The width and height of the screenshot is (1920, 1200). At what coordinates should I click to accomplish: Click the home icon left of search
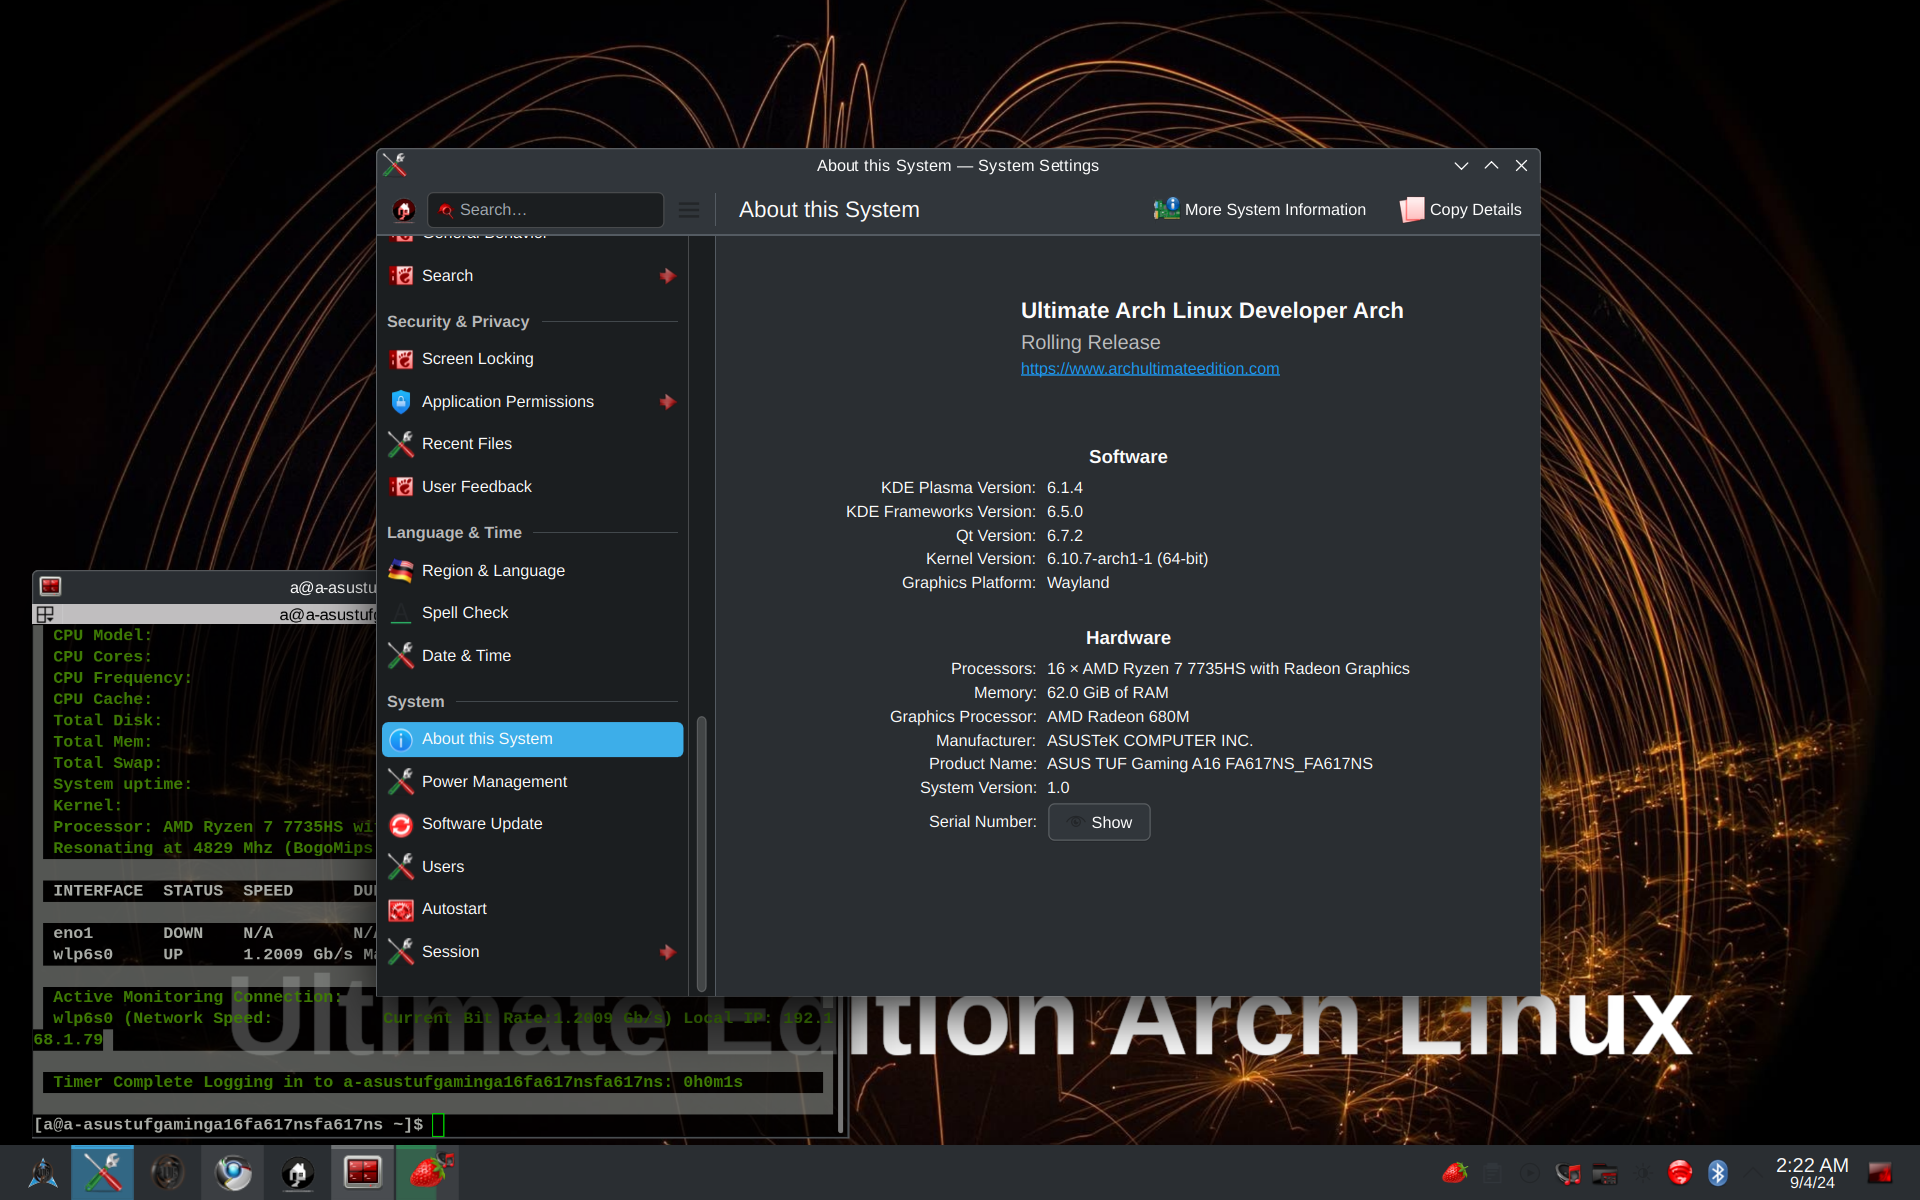[x=404, y=210]
